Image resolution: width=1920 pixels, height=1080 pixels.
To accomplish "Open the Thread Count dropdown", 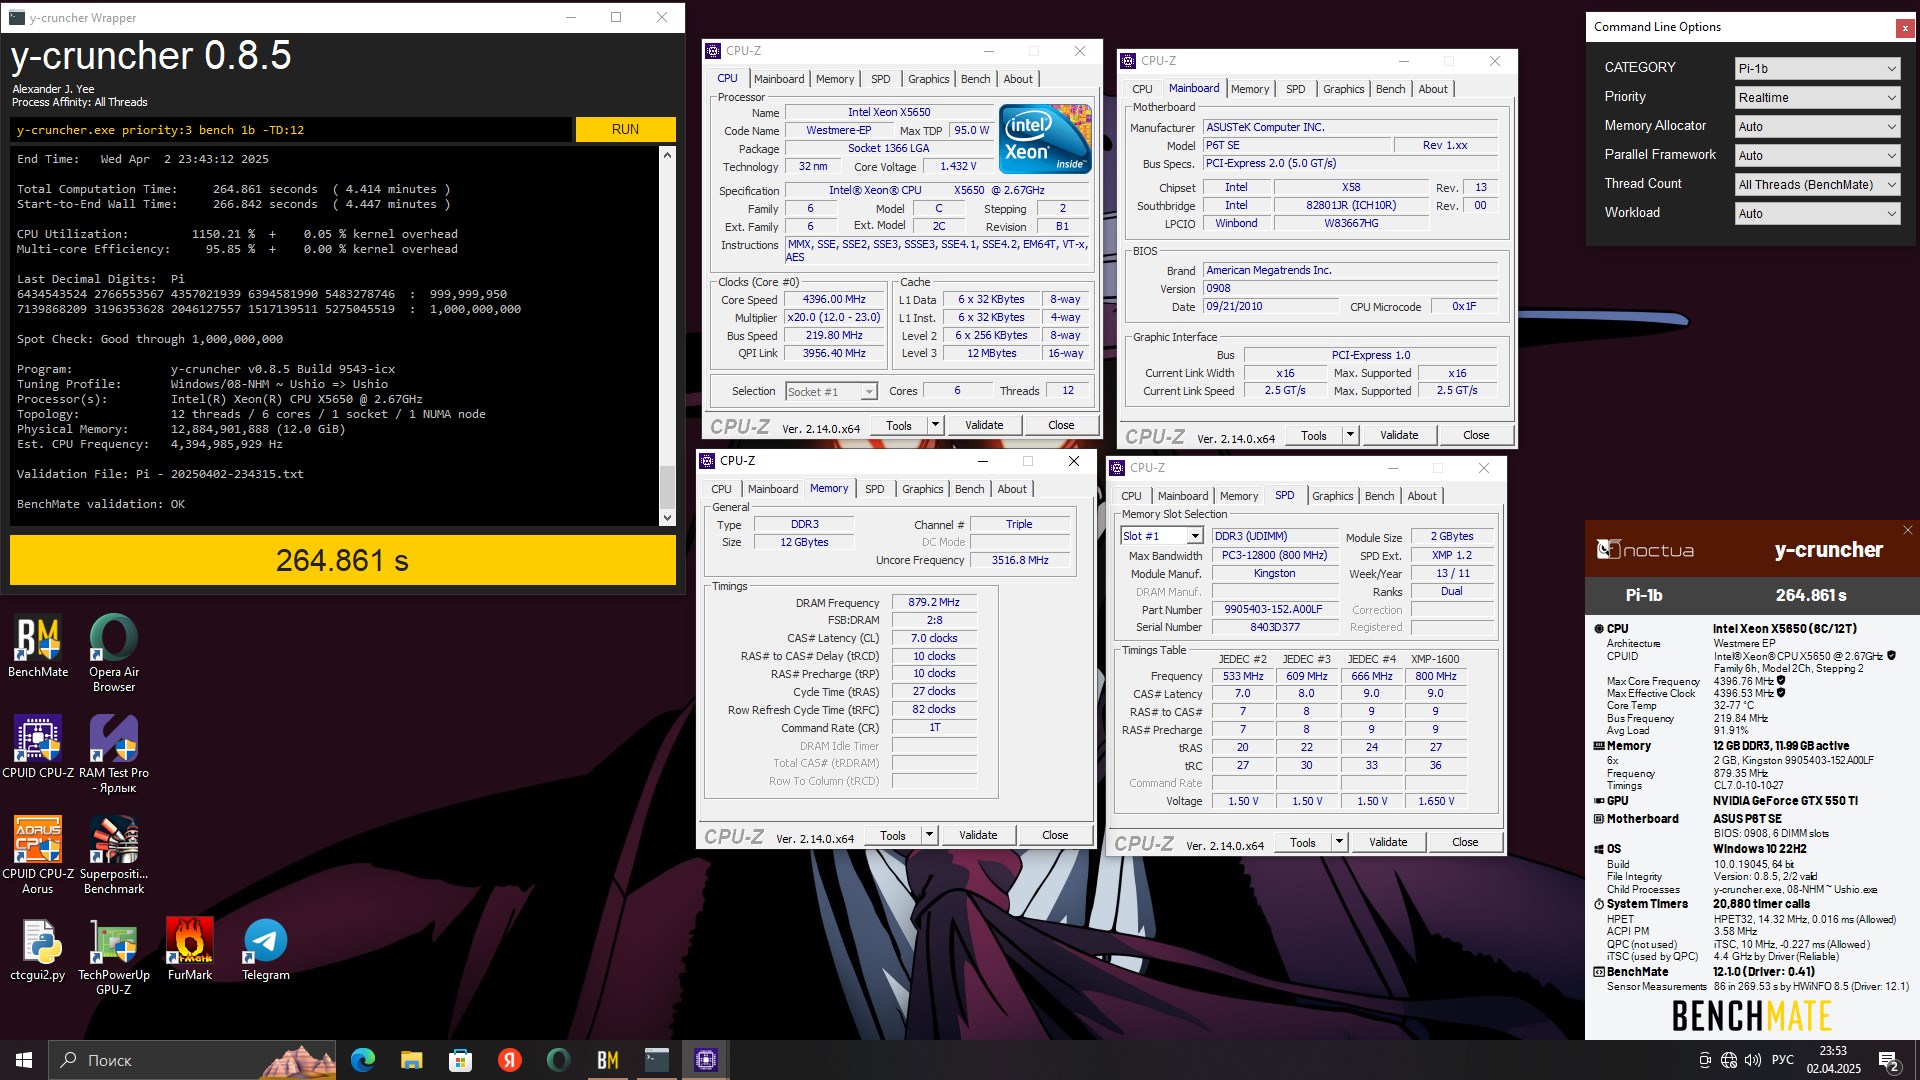I will click(x=1817, y=184).
